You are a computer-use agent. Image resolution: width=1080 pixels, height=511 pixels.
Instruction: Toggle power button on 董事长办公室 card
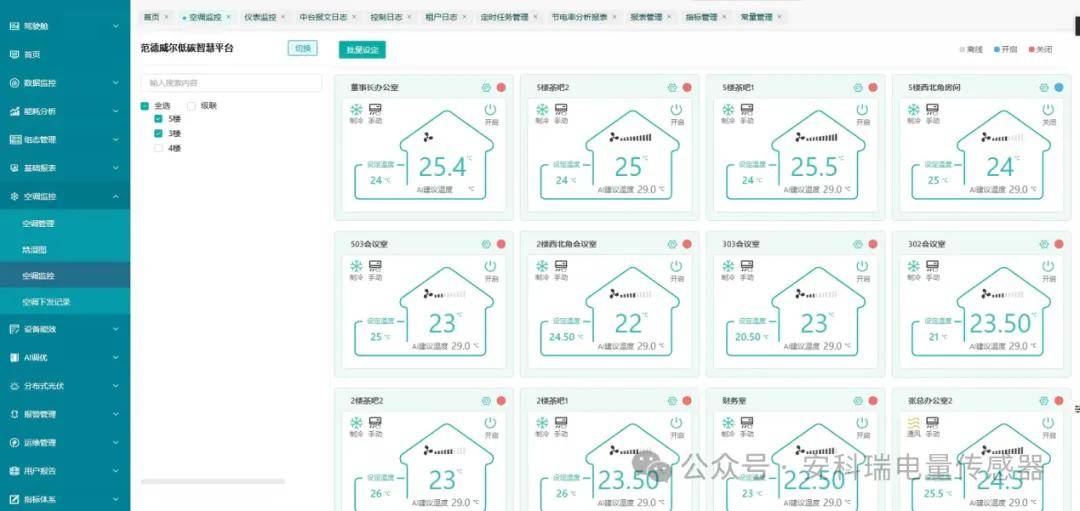point(490,110)
